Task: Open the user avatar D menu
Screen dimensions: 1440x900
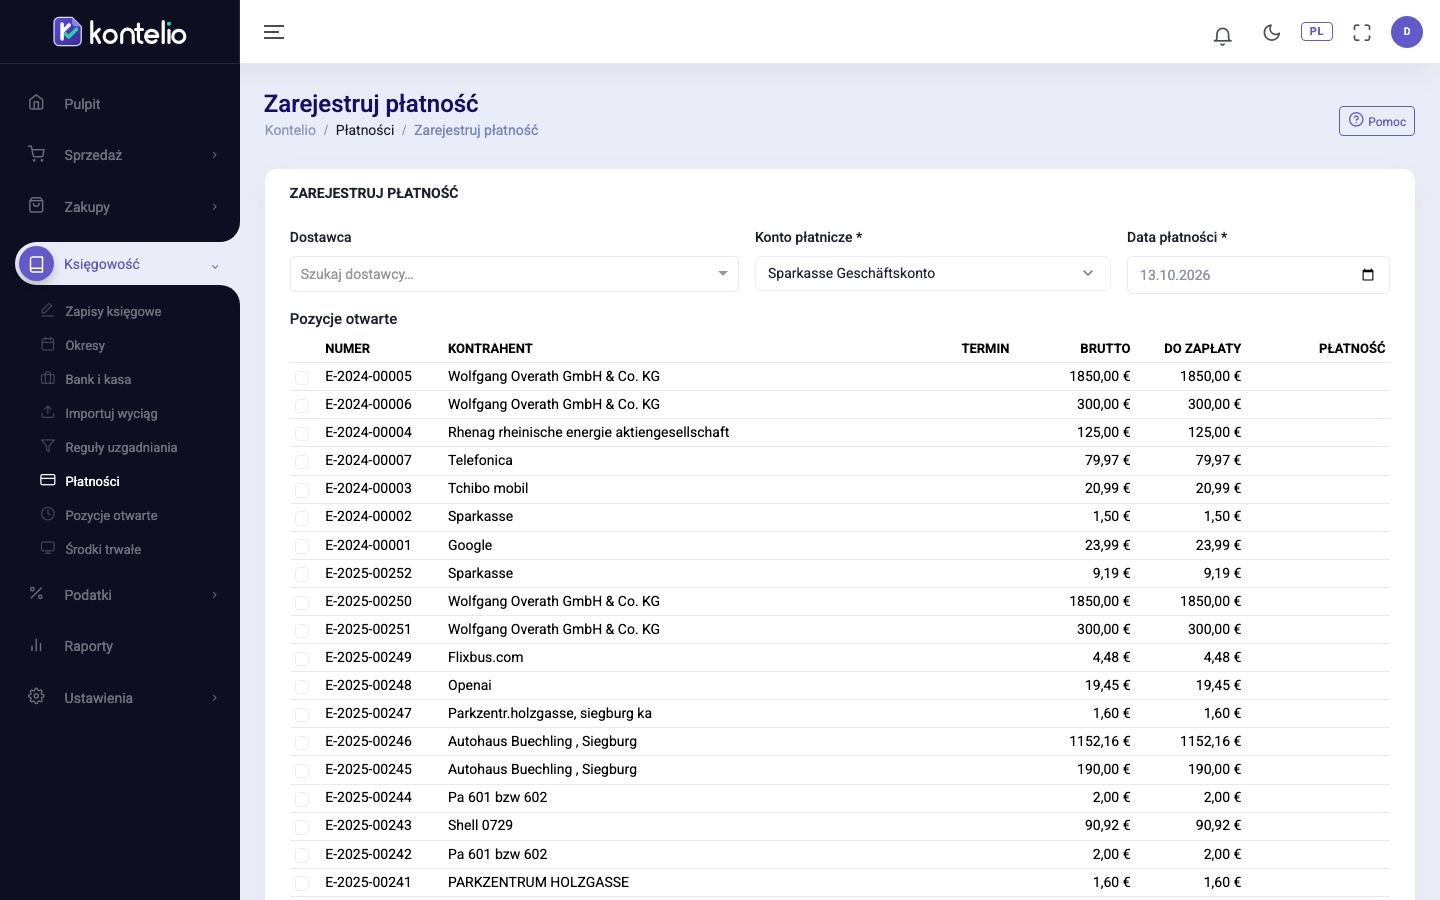Action: tap(1407, 32)
